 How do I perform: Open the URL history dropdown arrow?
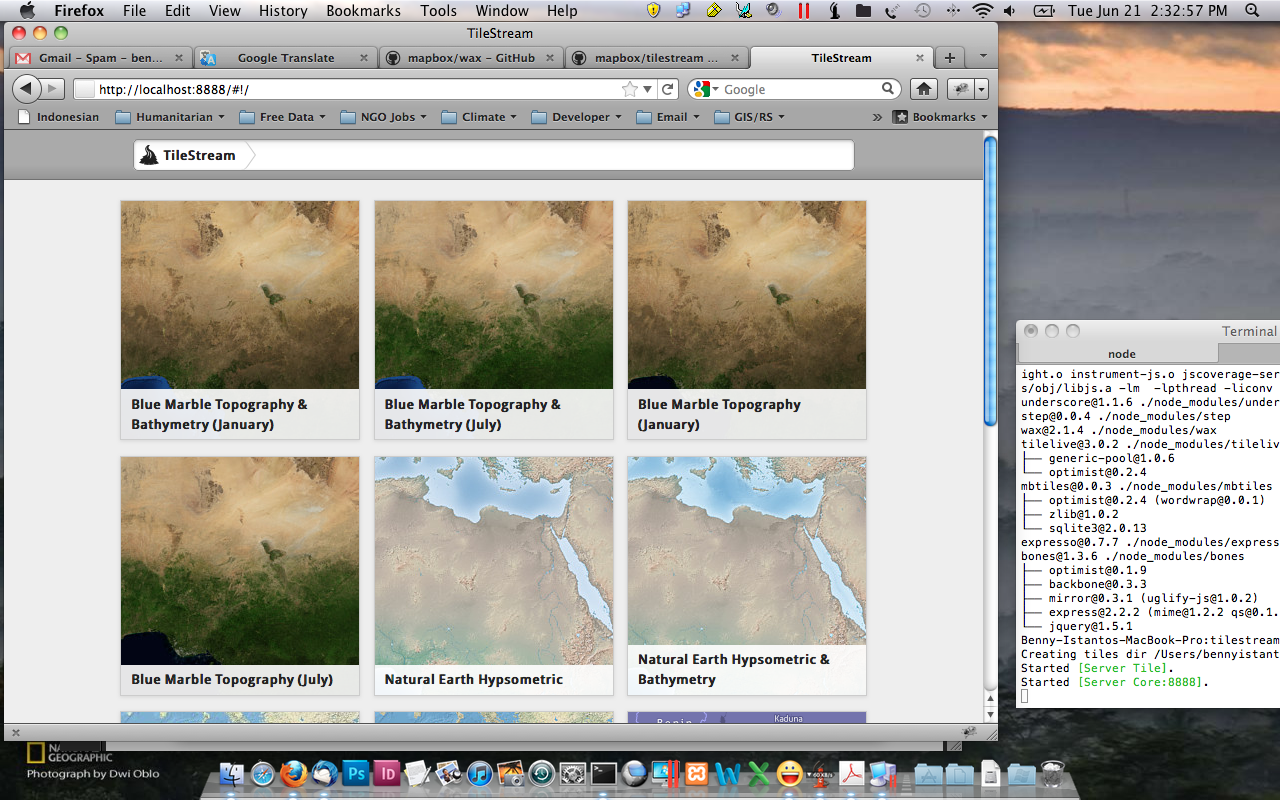click(x=648, y=89)
